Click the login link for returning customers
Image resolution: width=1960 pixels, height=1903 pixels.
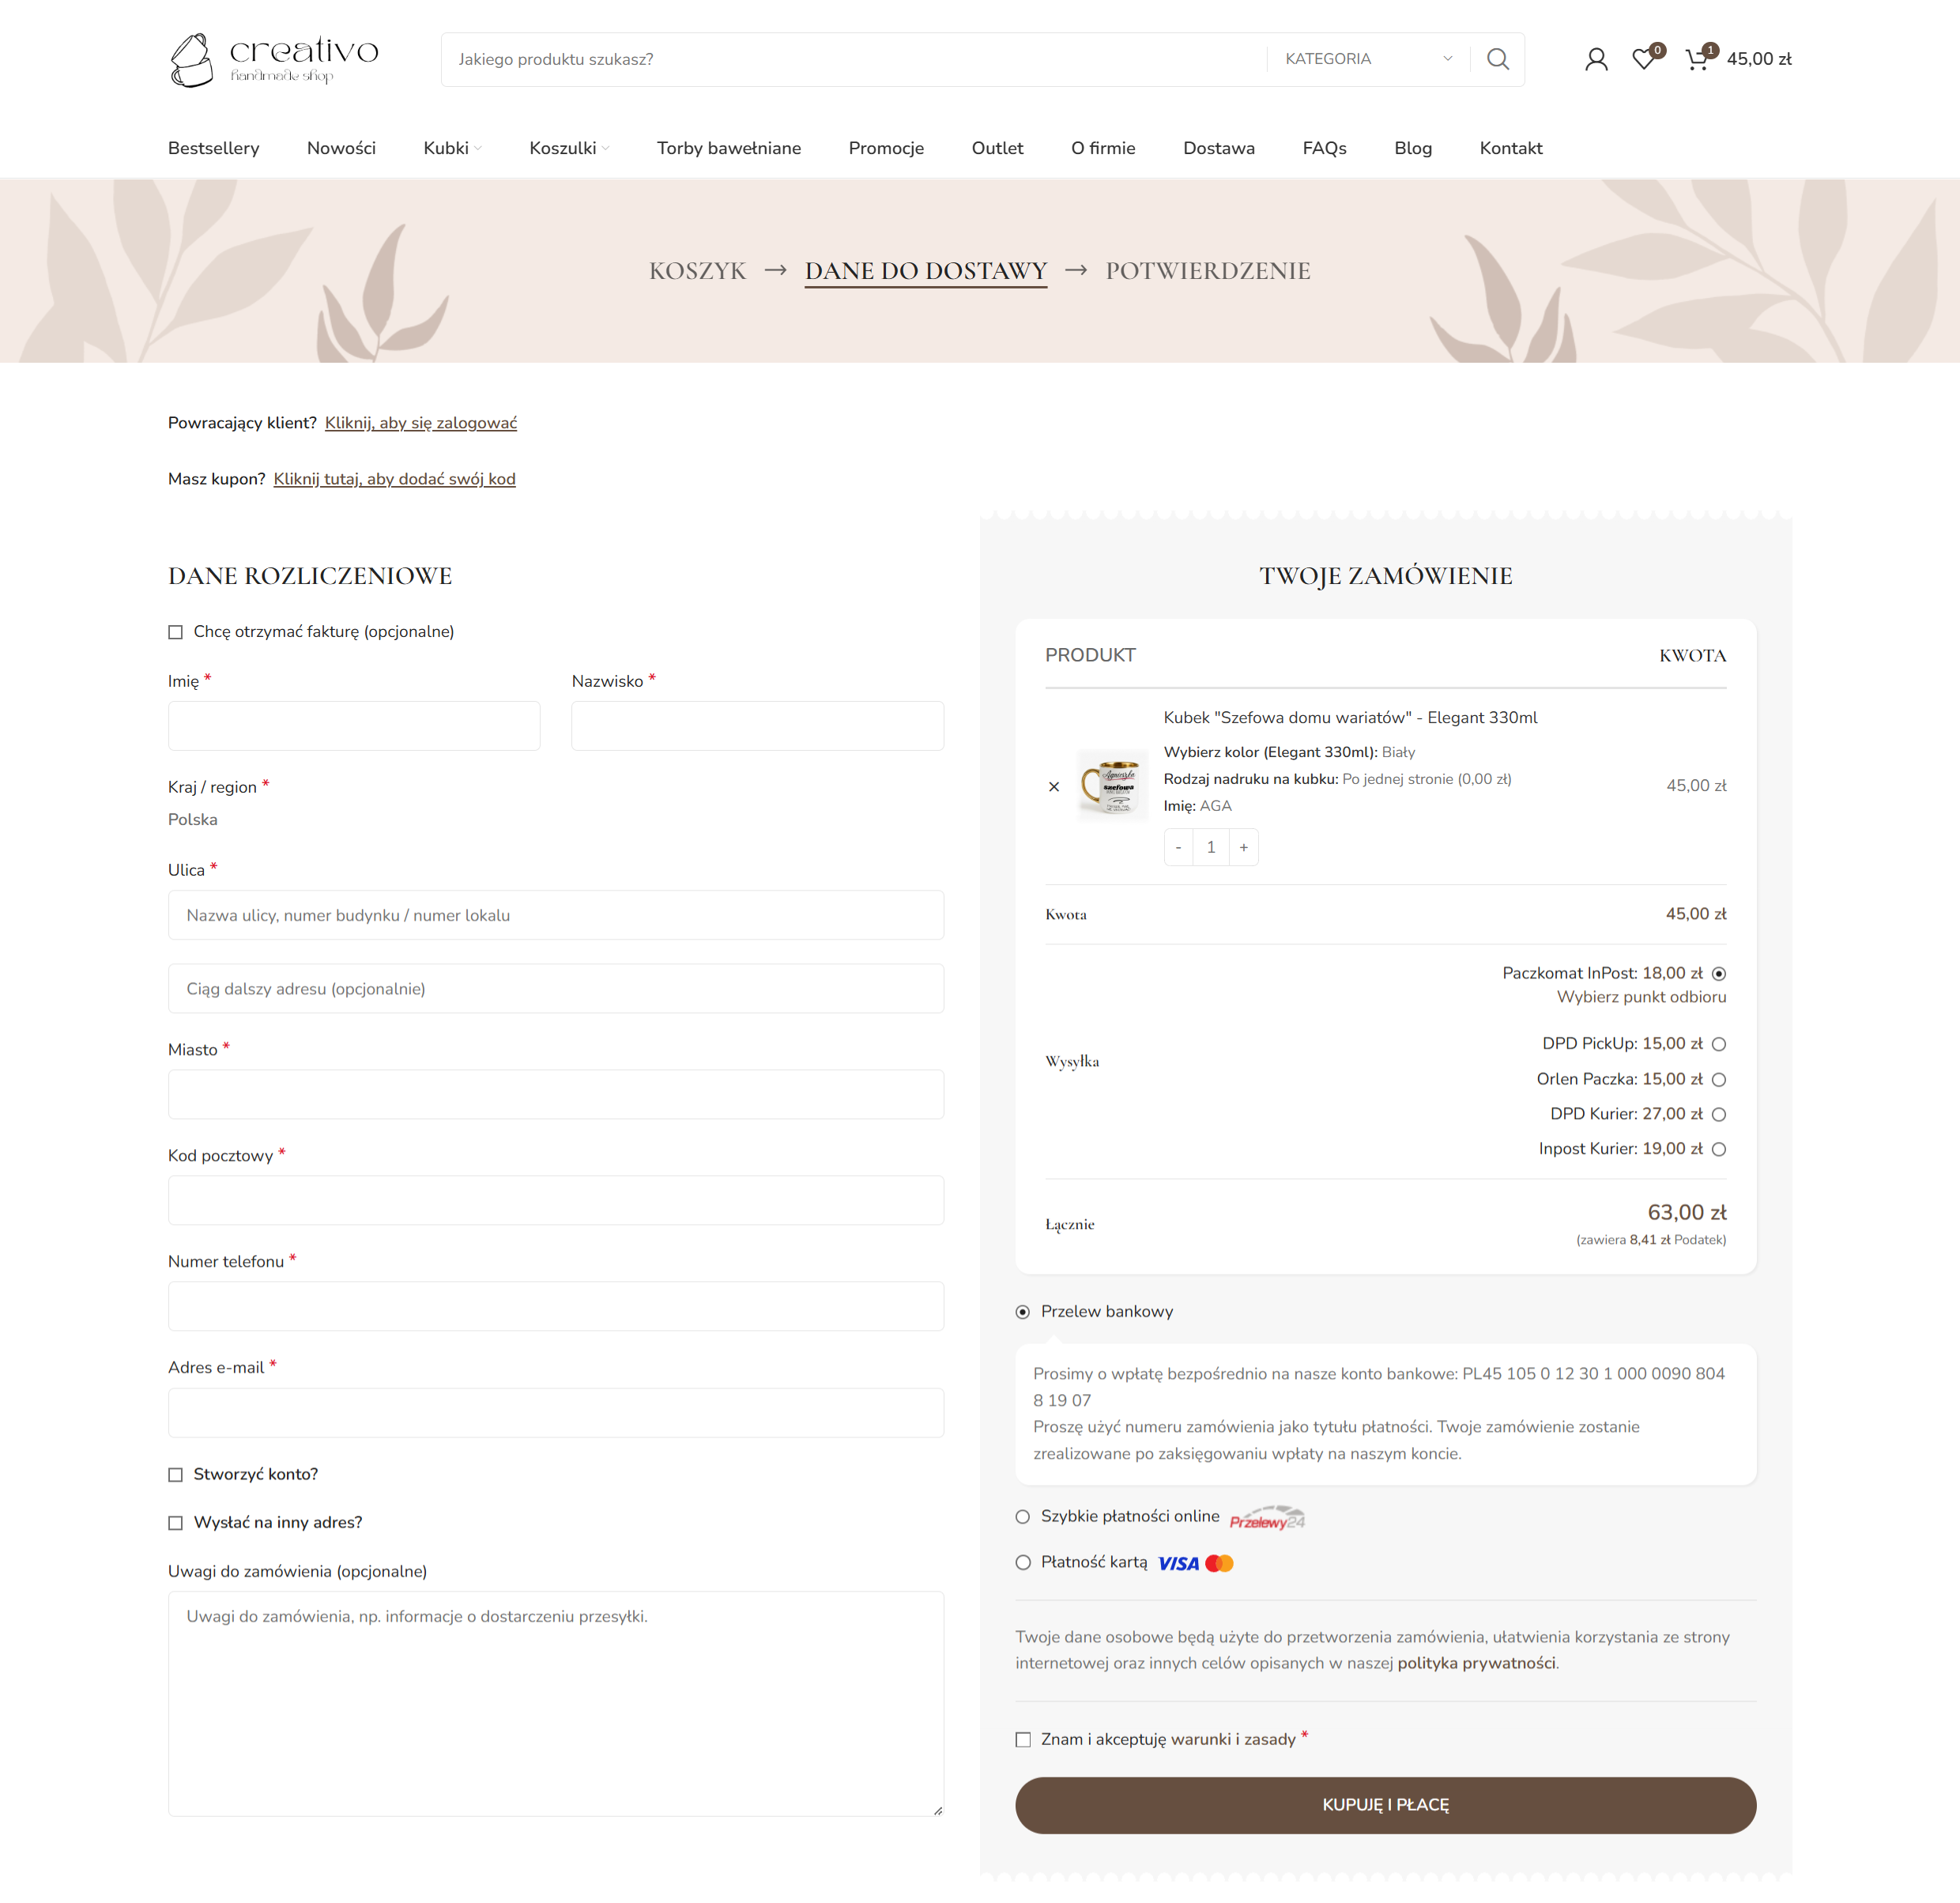[x=420, y=423]
